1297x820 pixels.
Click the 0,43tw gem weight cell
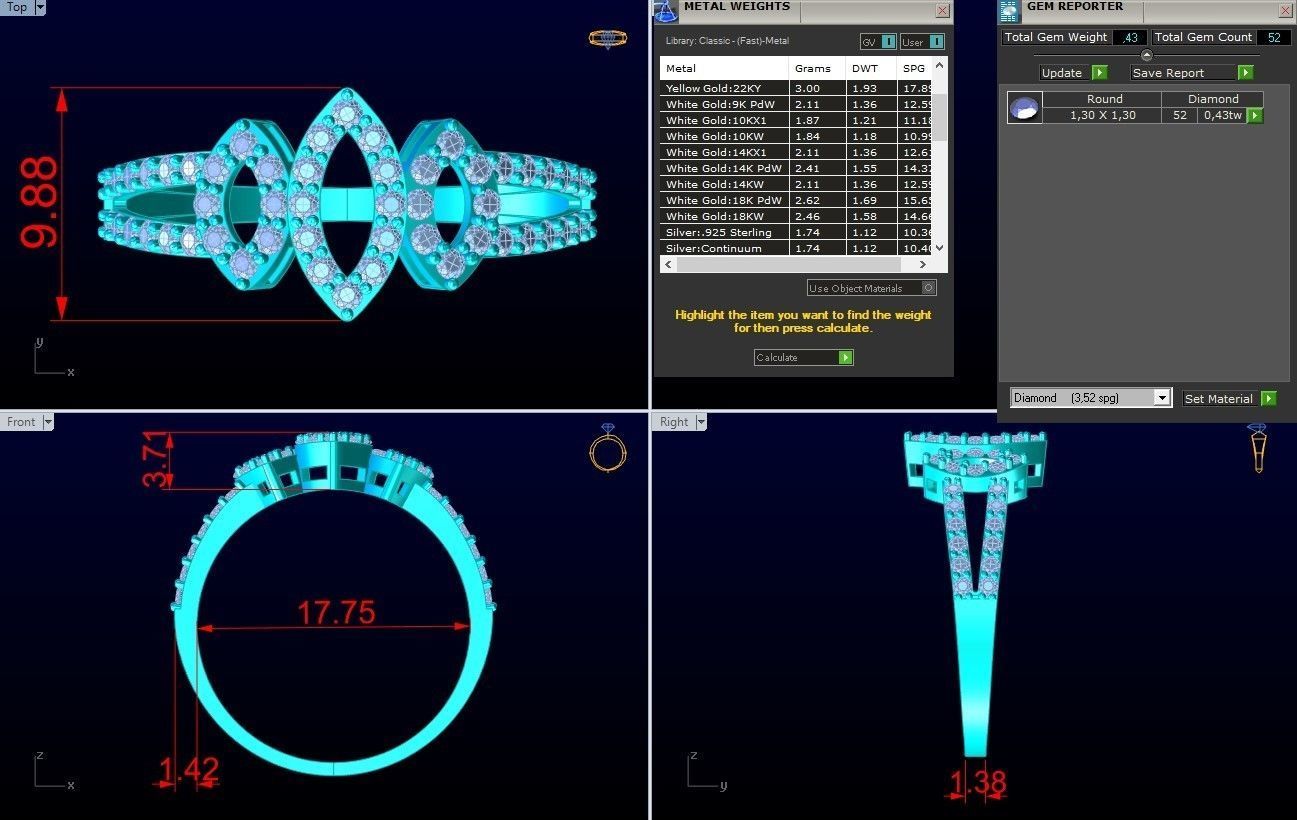point(1222,116)
